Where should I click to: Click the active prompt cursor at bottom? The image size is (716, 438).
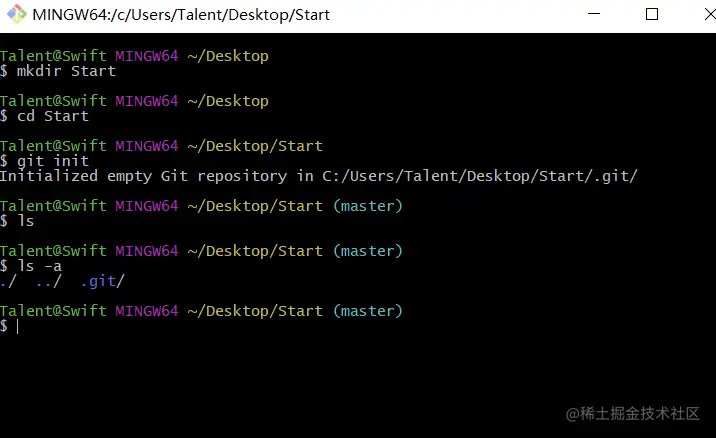pos(17,326)
